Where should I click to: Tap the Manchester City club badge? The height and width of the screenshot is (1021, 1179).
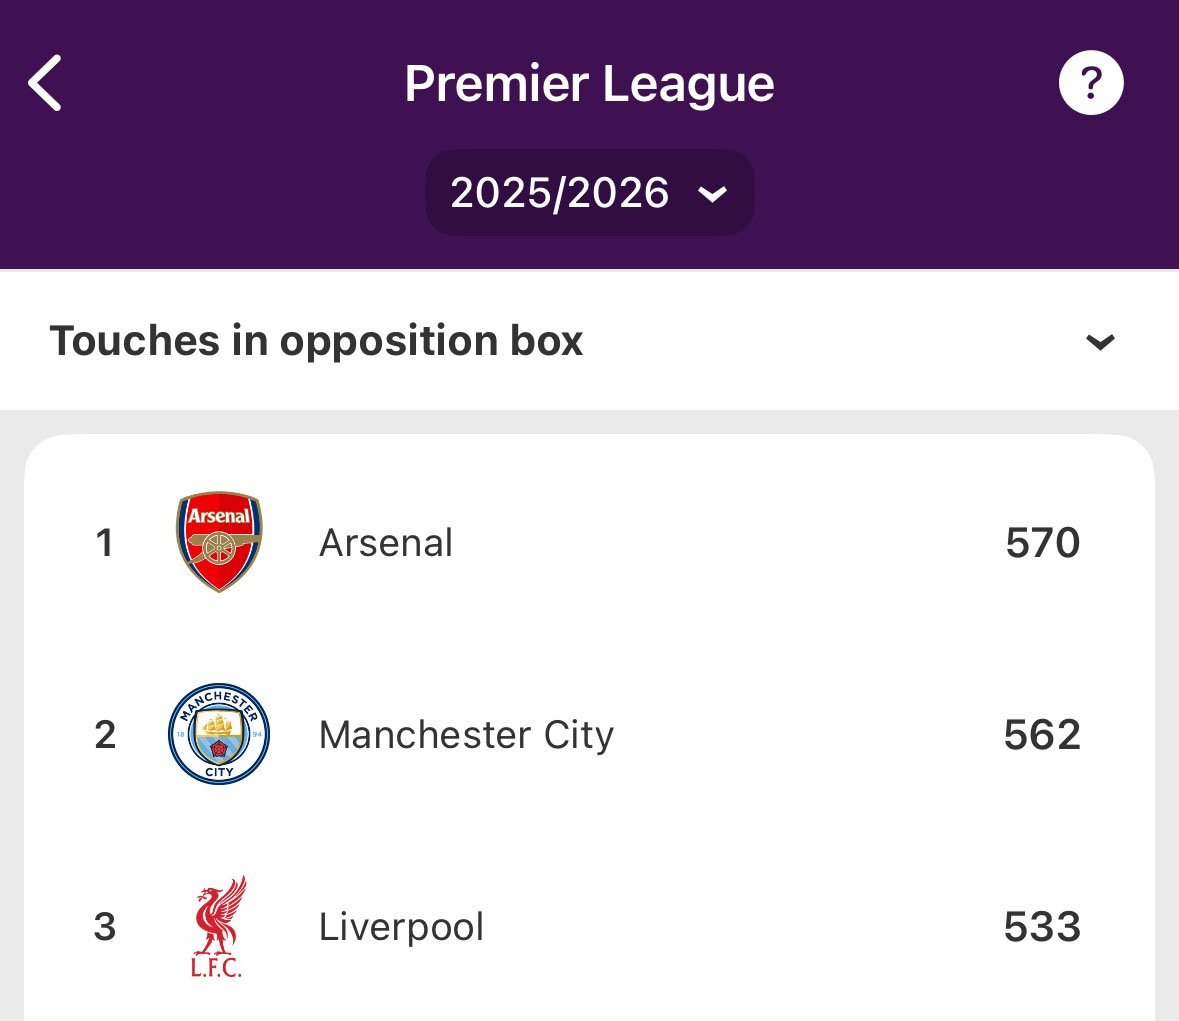point(219,734)
